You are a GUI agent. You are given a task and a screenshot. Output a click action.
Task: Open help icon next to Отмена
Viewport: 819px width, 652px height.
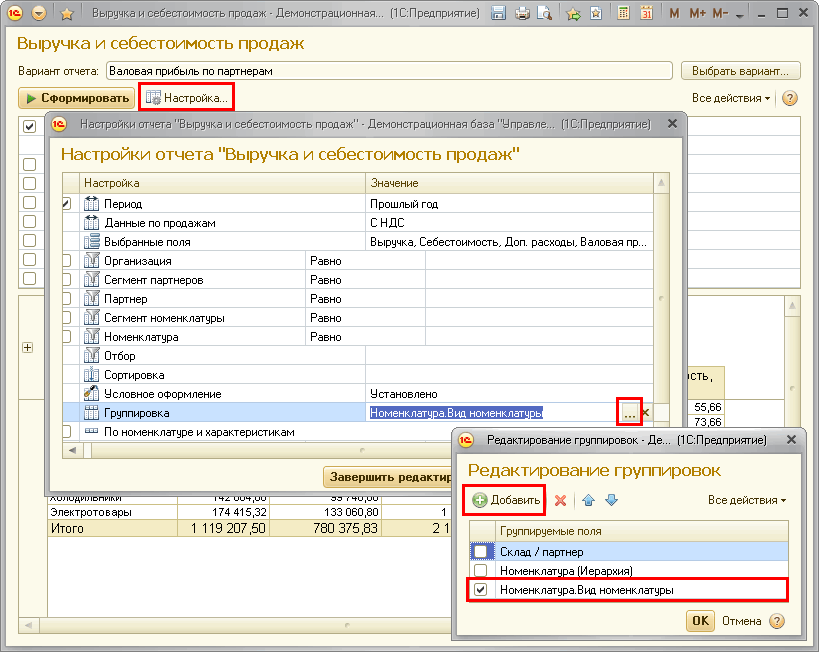[777, 621]
